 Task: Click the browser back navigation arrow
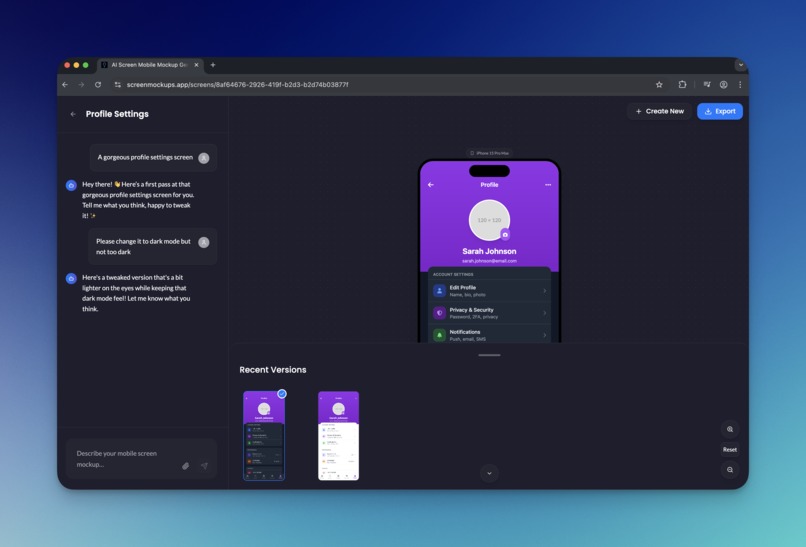coord(65,85)
